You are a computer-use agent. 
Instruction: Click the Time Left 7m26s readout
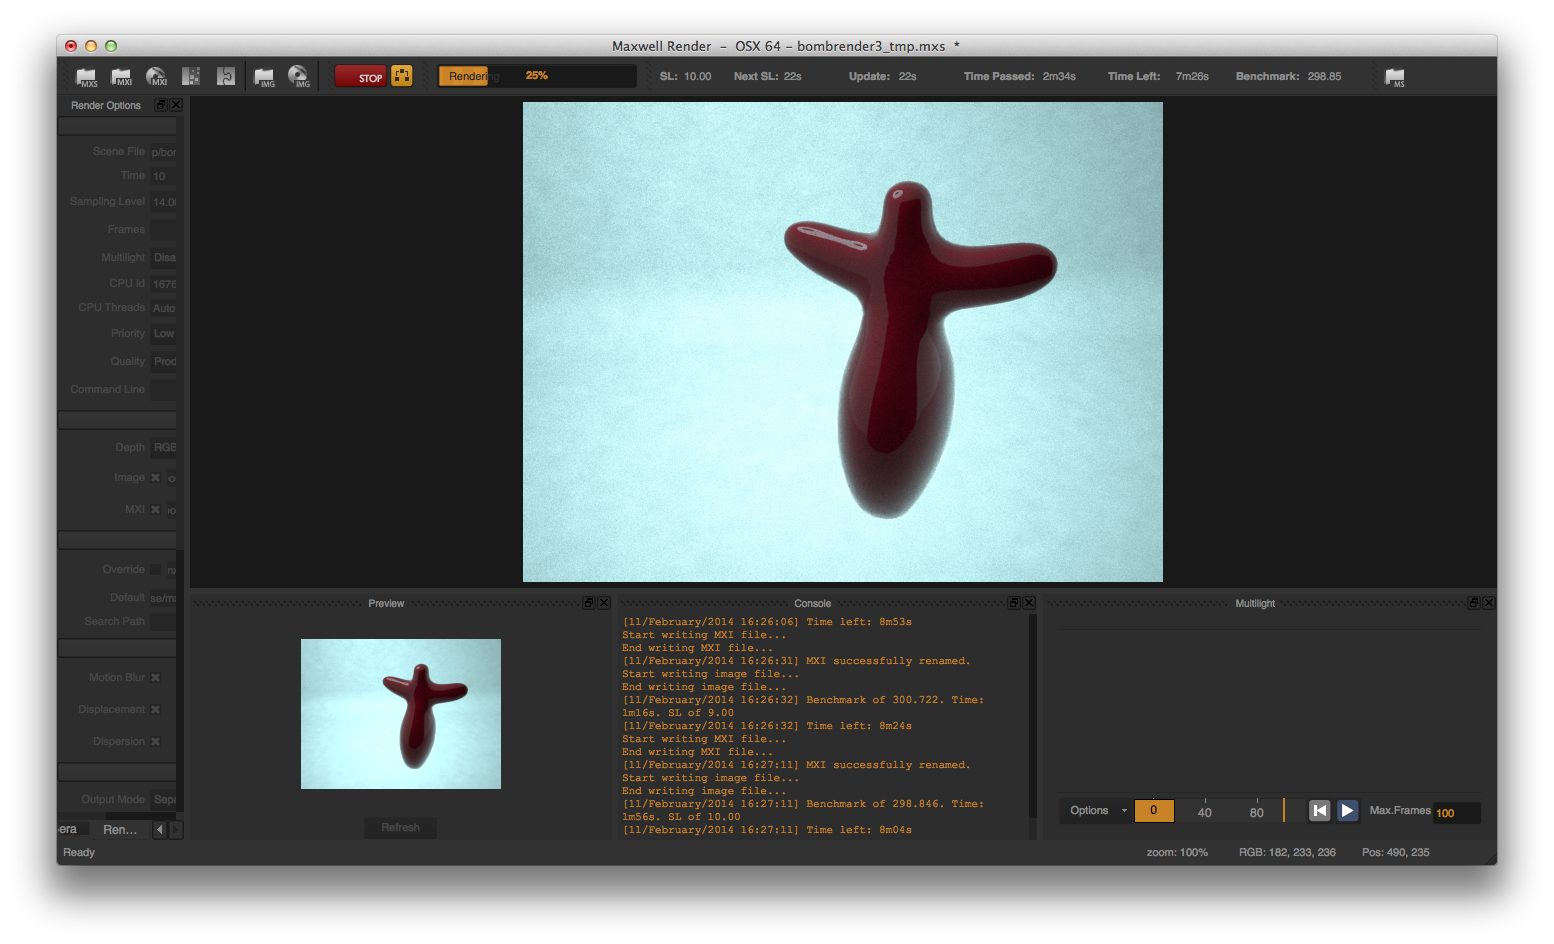coord(1158,76)
